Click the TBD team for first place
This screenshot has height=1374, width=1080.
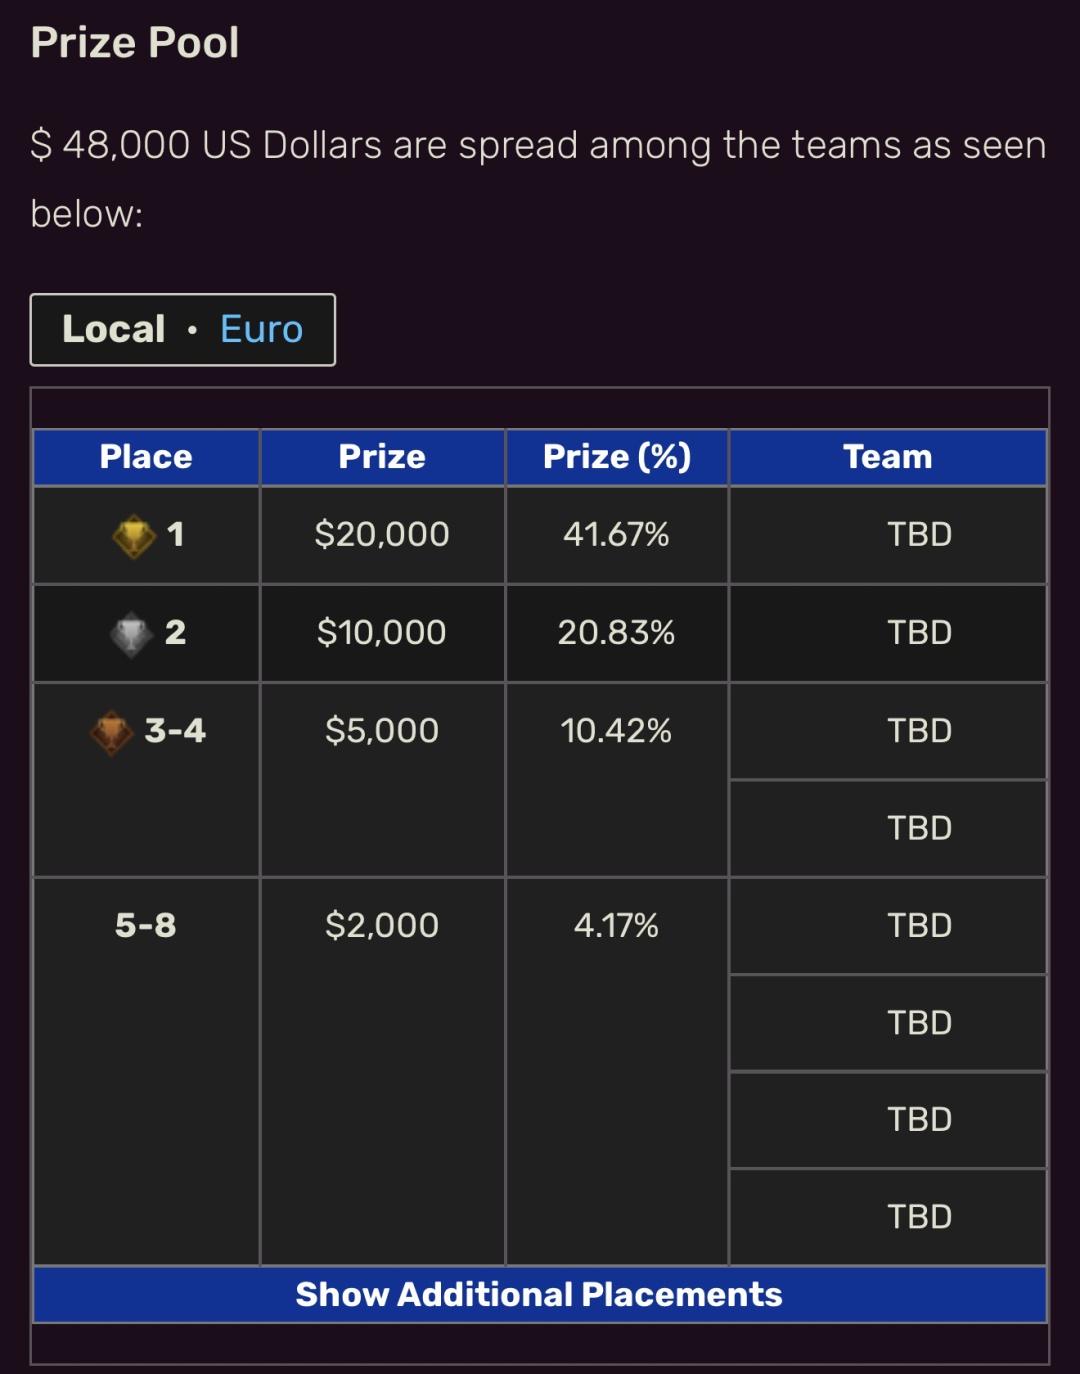pyautogui.click(x=888, y=535)
